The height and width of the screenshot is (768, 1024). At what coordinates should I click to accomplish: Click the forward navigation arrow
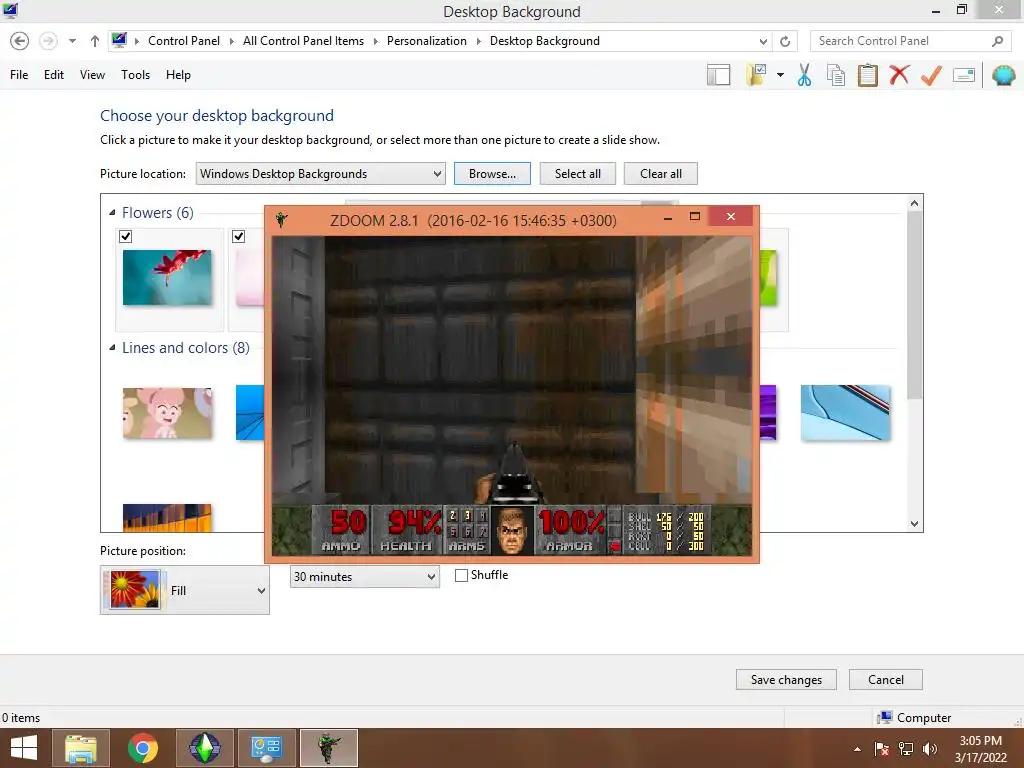tap(48, 41)
